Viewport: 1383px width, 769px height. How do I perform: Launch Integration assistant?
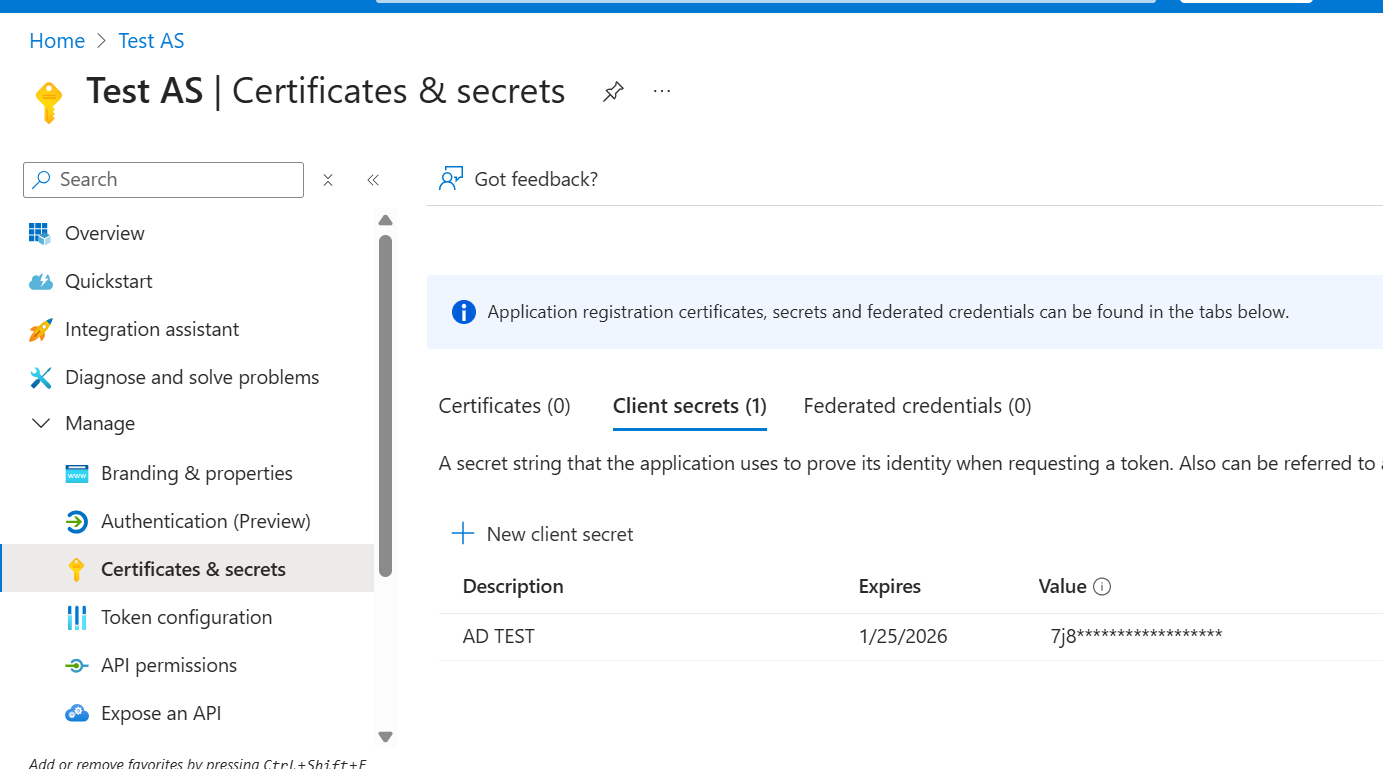point(152,329)
